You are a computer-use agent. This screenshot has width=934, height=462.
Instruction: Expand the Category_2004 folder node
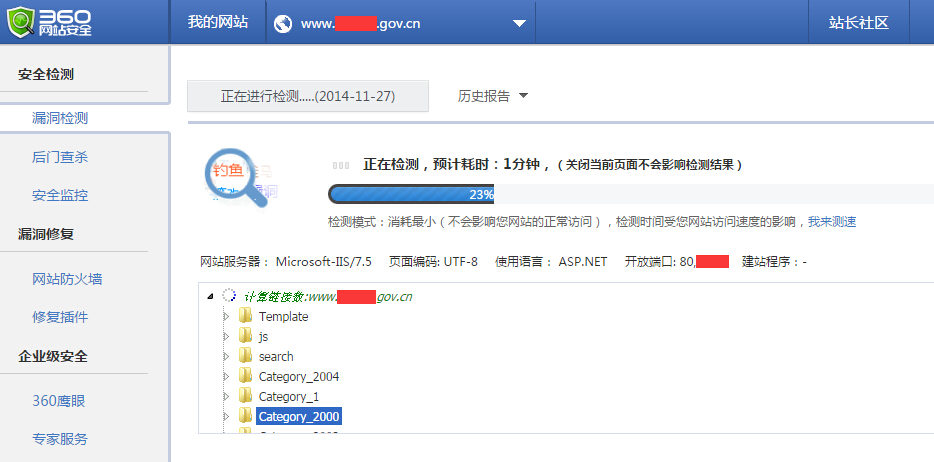[x=226, y=376]
